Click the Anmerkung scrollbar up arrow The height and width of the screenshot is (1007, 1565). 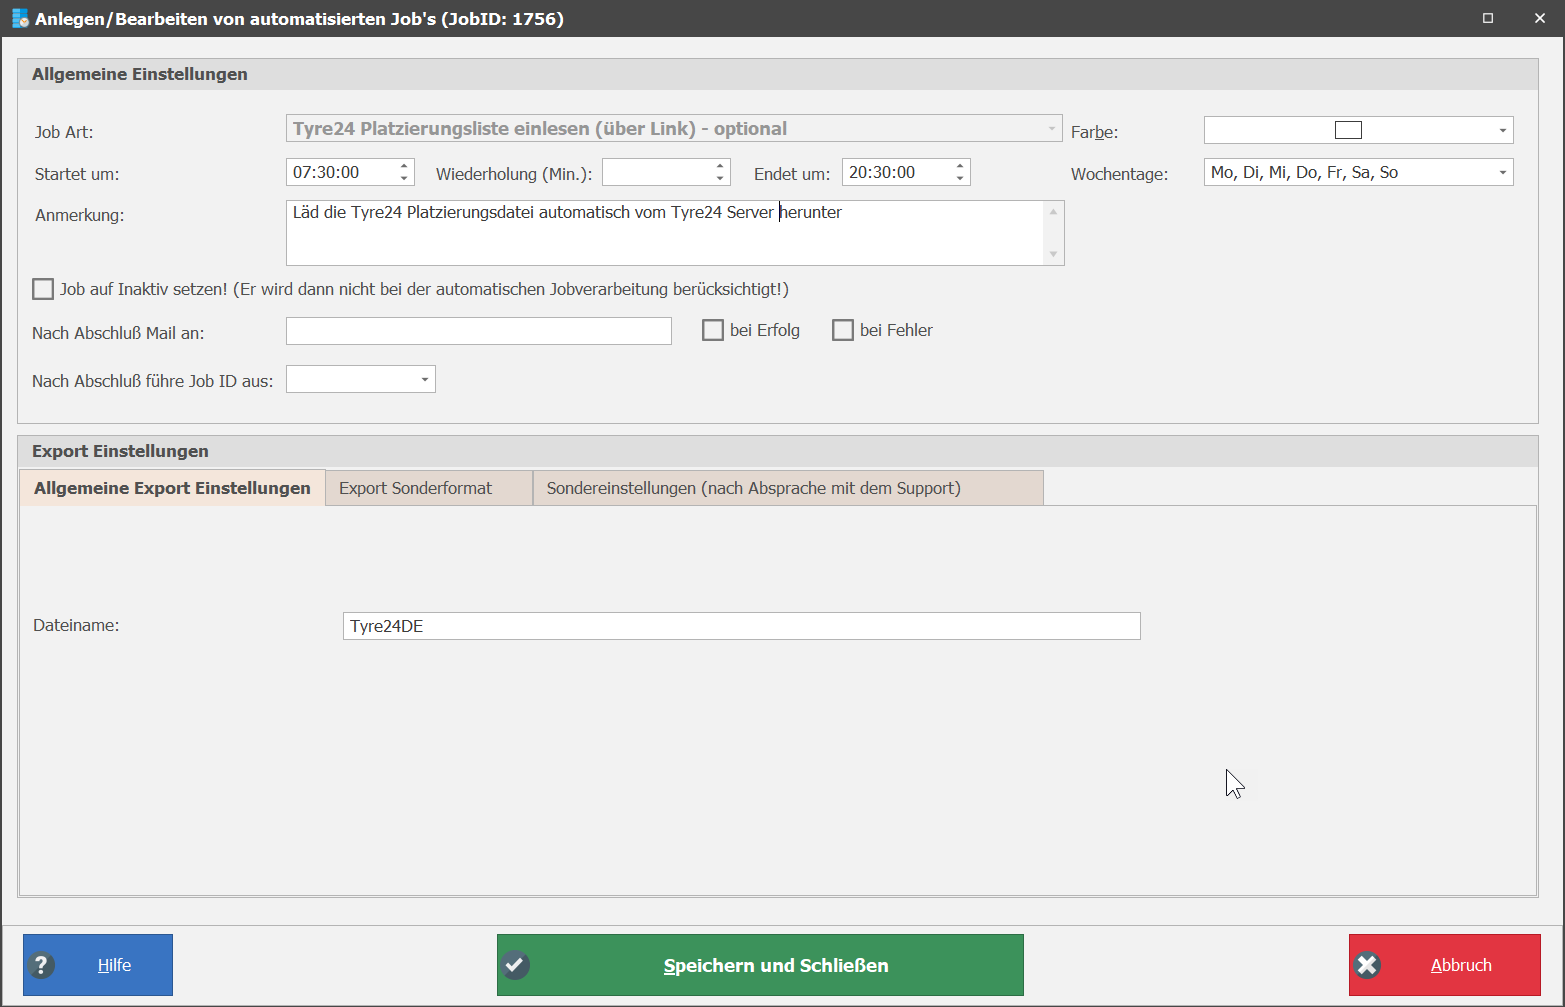[1053, 212]
